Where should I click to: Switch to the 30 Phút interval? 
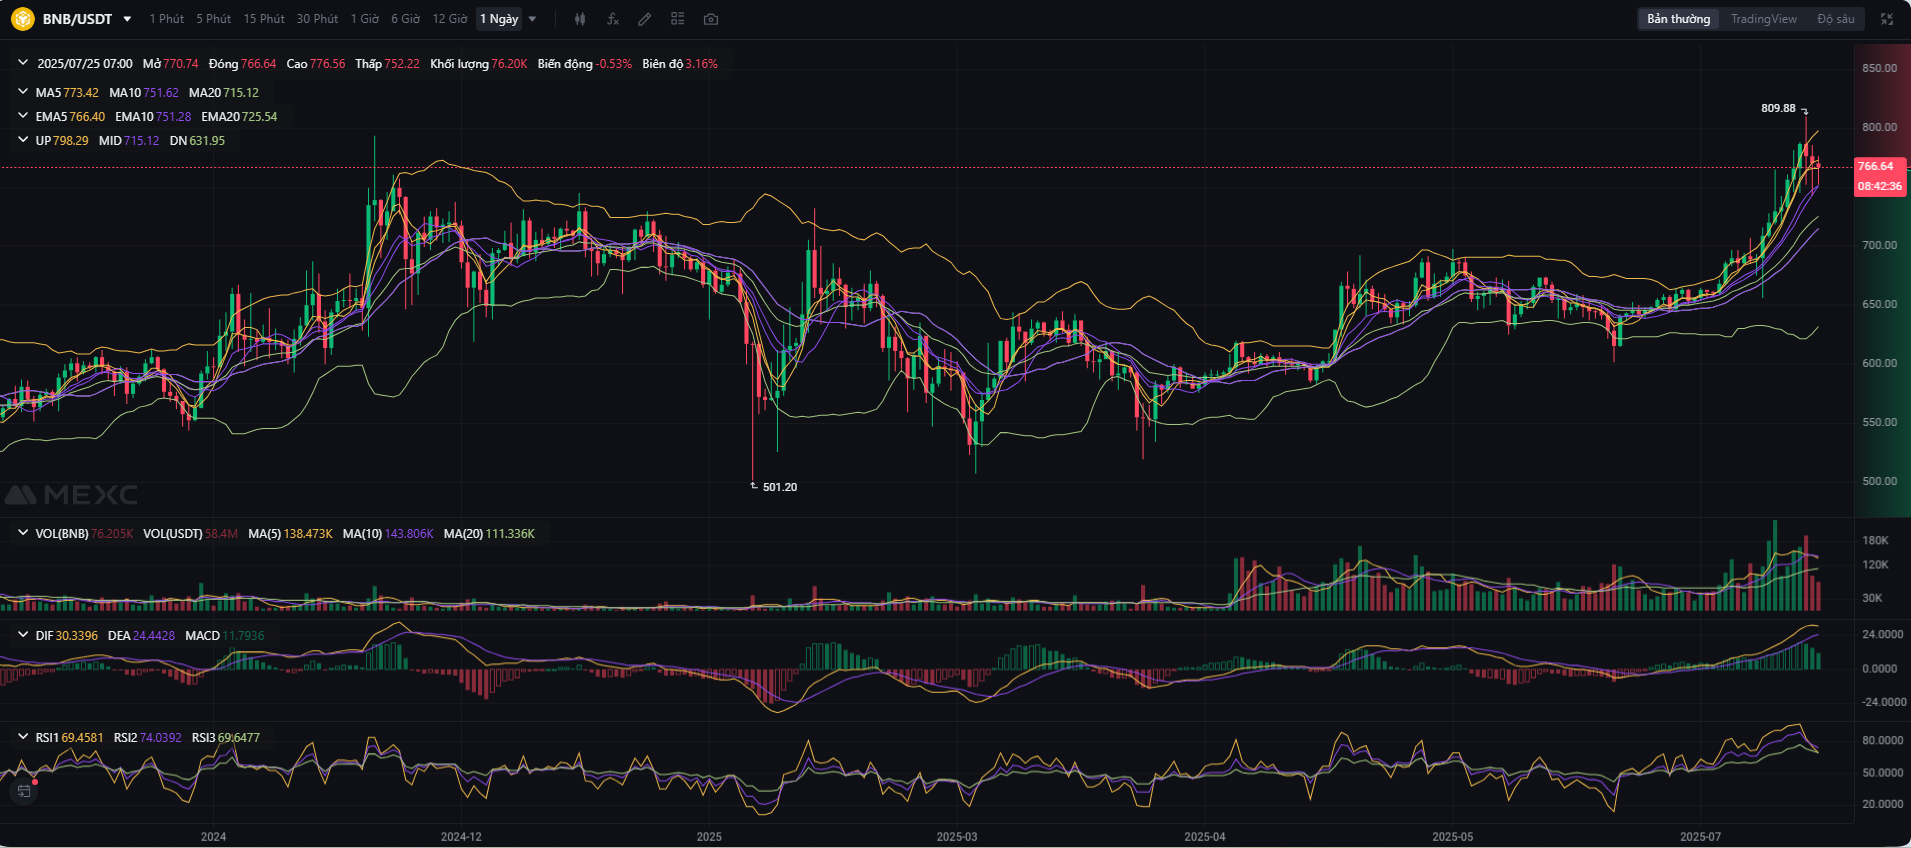pyautogui.click(x=317, y=19)
